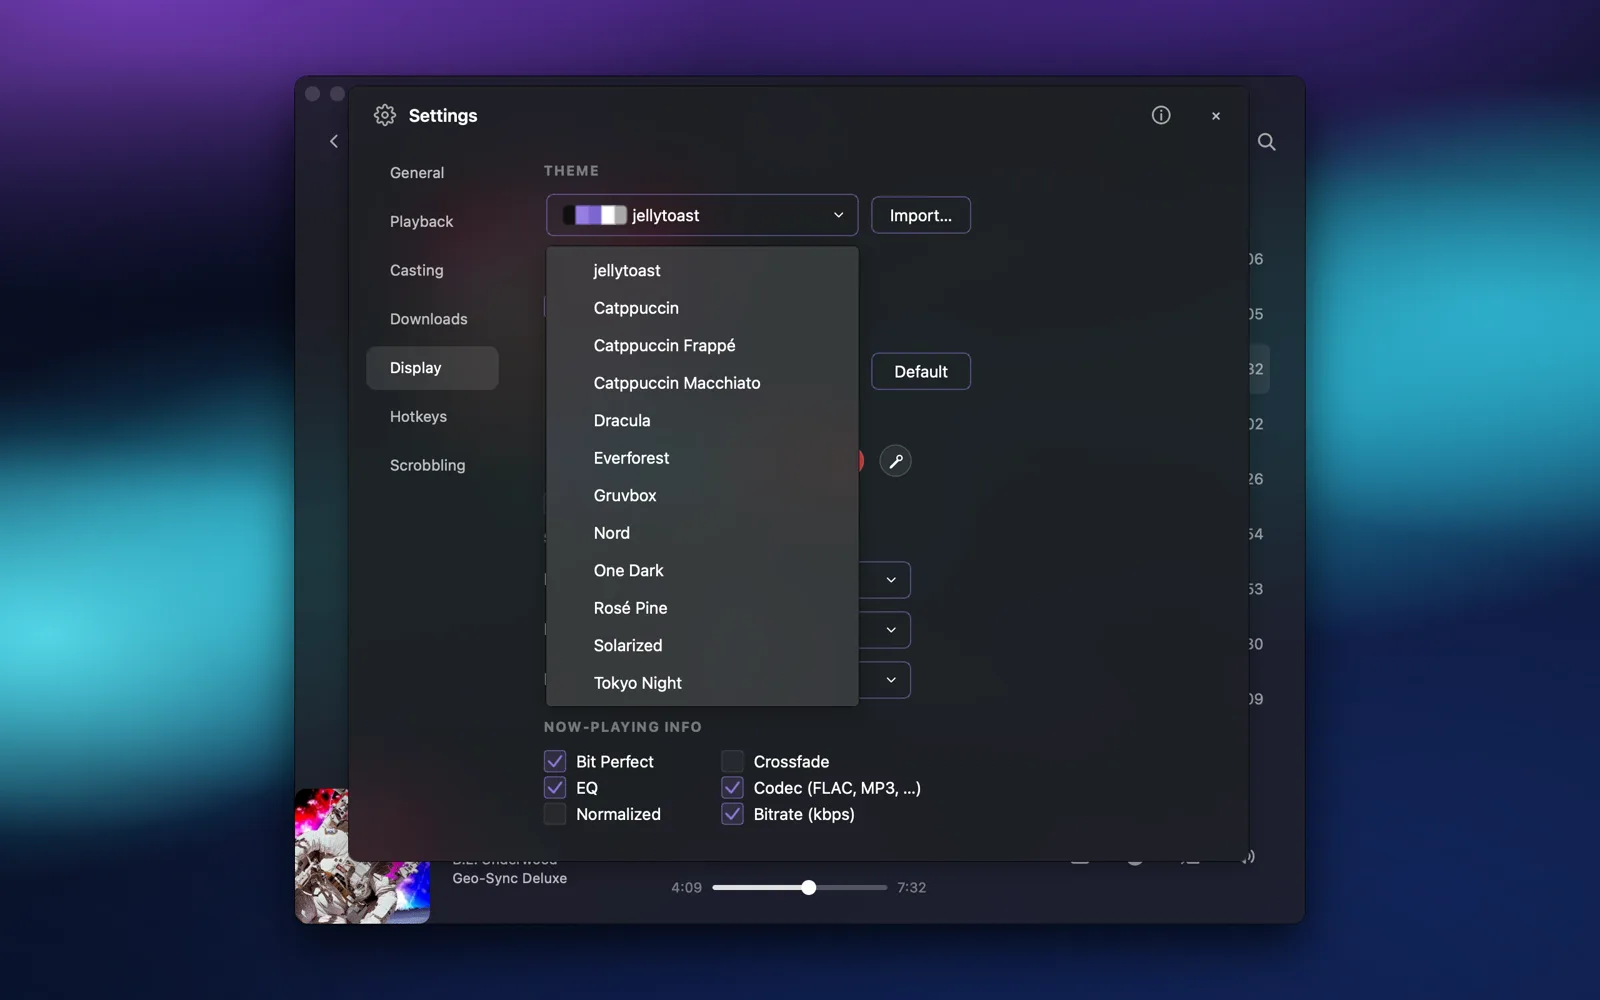Open search with the magnifier icon

[x=1267, y=142]
